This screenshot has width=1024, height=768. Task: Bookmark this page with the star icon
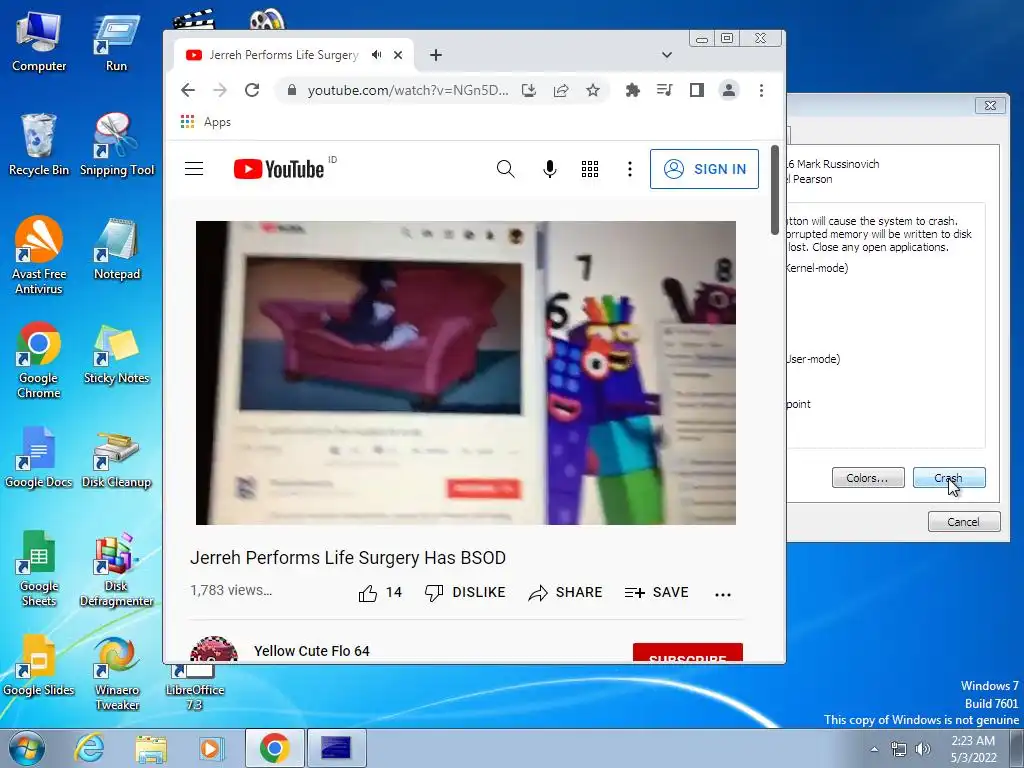[592, 90]
